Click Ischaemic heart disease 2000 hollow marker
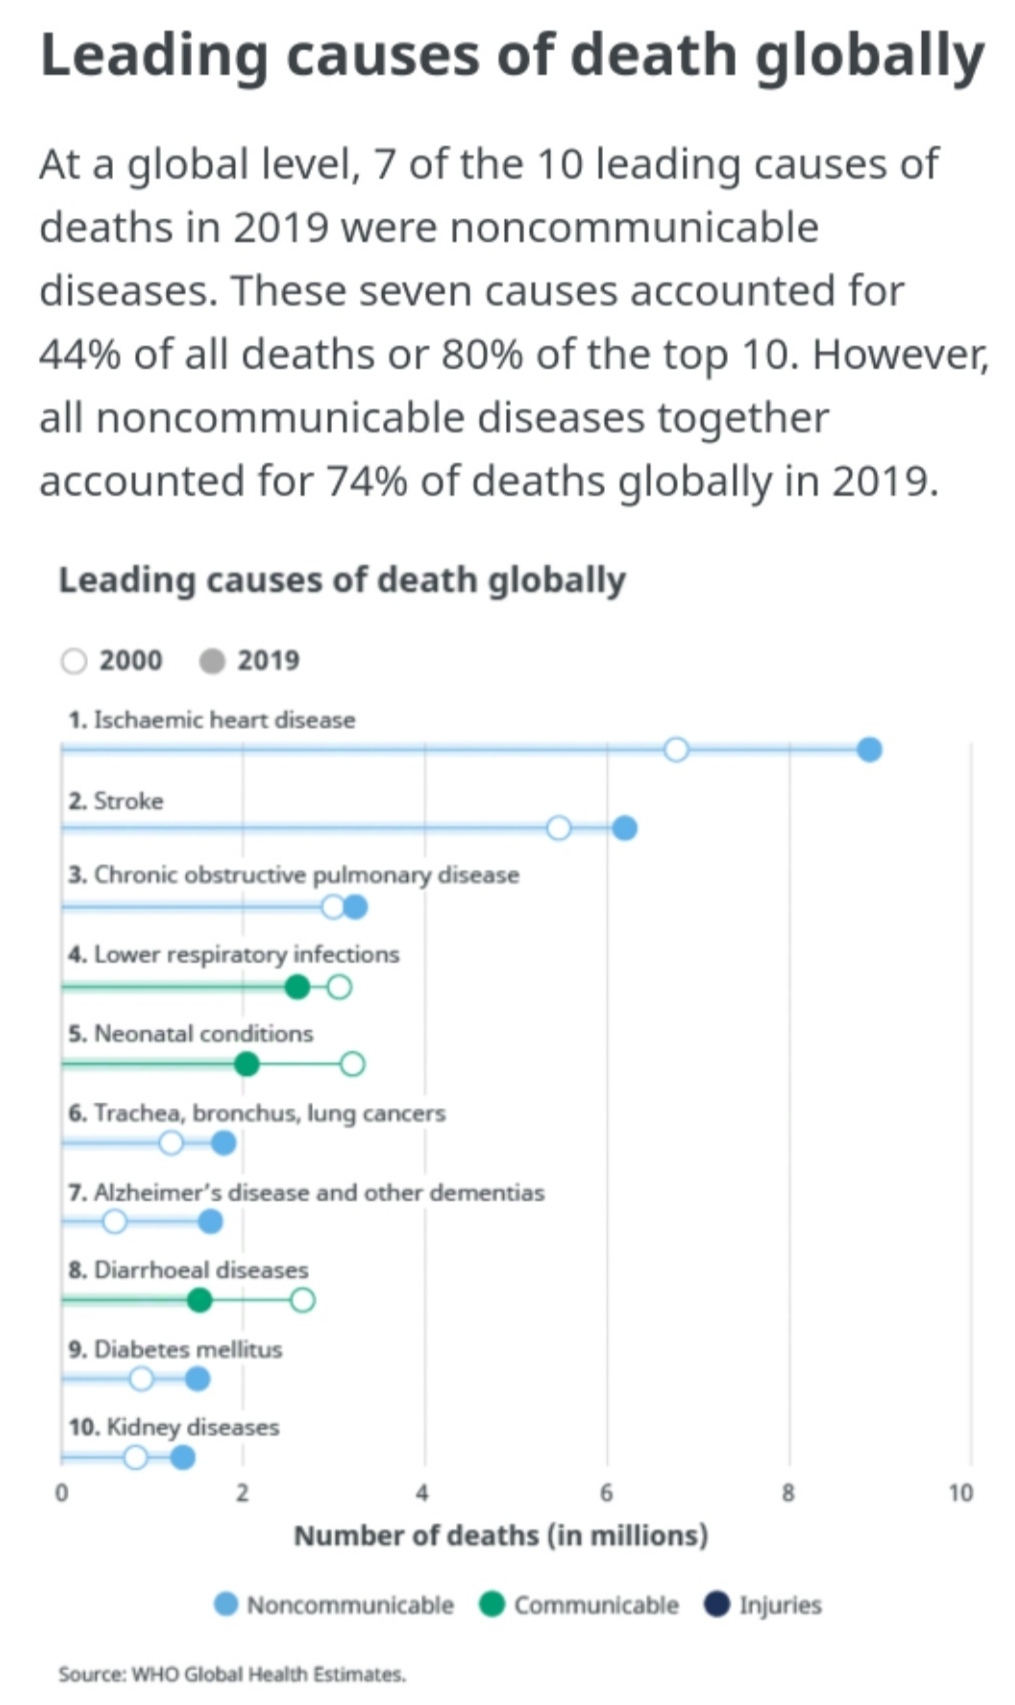The height and width of the screenshot is (1705, 1015). tap(676, 749)
